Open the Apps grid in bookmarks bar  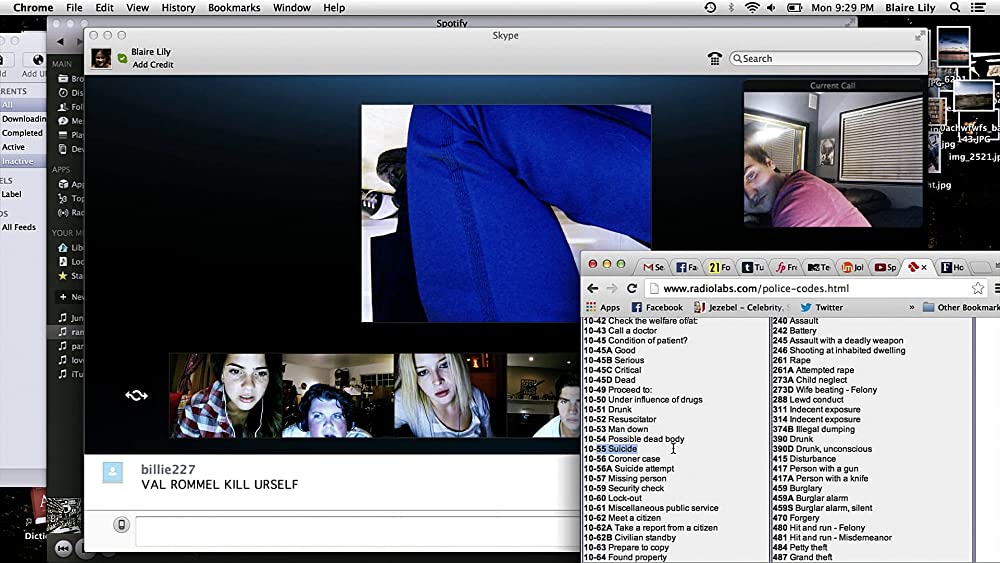click(x=603, y=307)
